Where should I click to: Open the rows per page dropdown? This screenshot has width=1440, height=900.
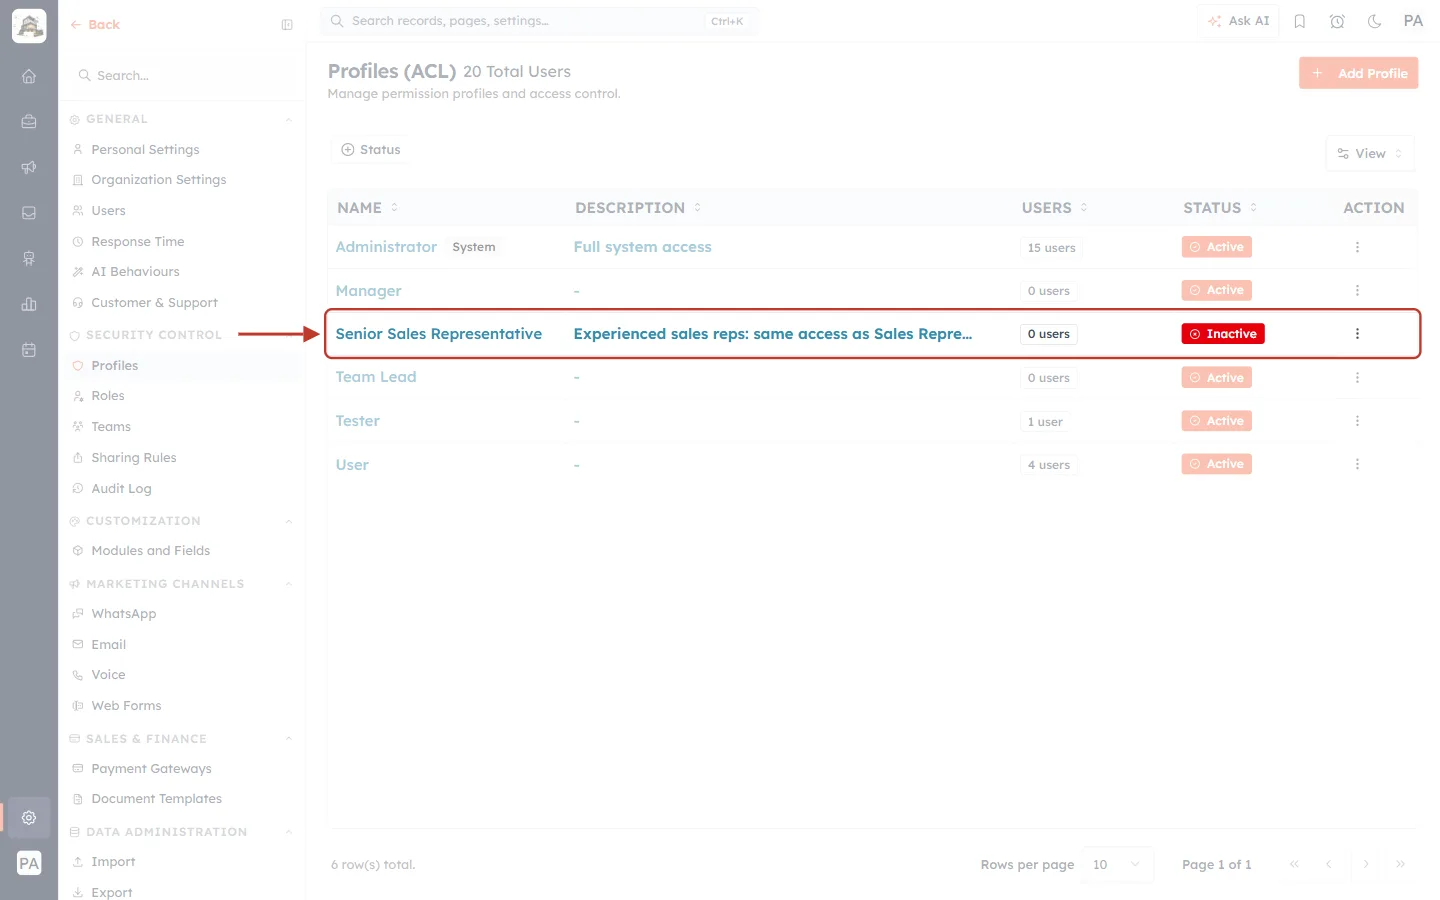pyautogui.click(x=1119, y=865)
